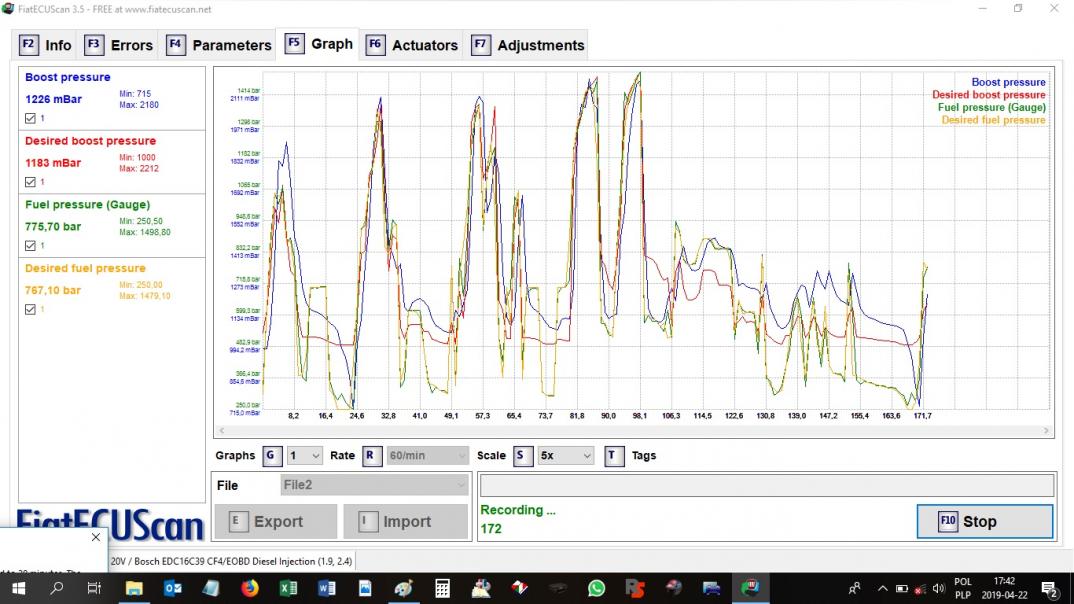Viewport: 1074px width, 604px height.
Task: Open WhatsApp from the taskbar
Action: [x=597, y=588]
